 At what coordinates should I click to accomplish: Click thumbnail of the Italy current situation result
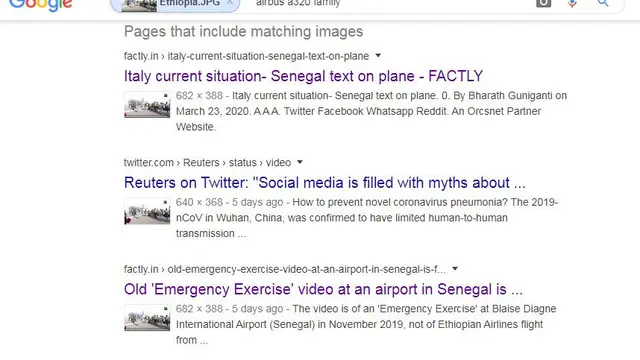pos(147,104)
